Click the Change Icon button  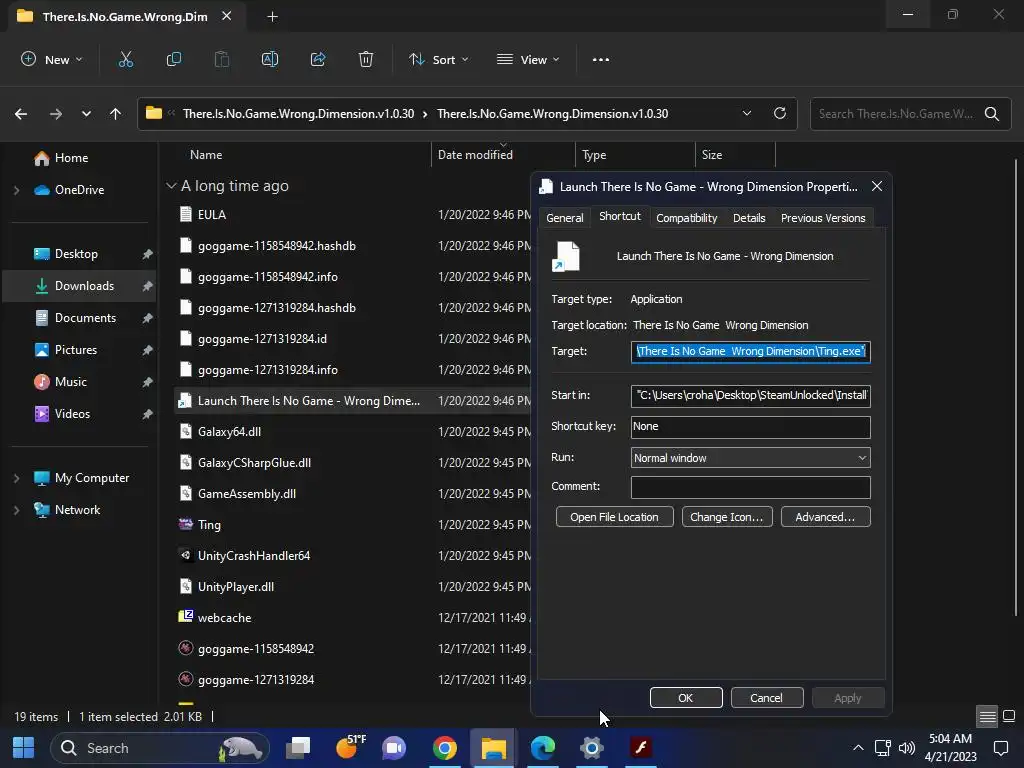point(727,517)
